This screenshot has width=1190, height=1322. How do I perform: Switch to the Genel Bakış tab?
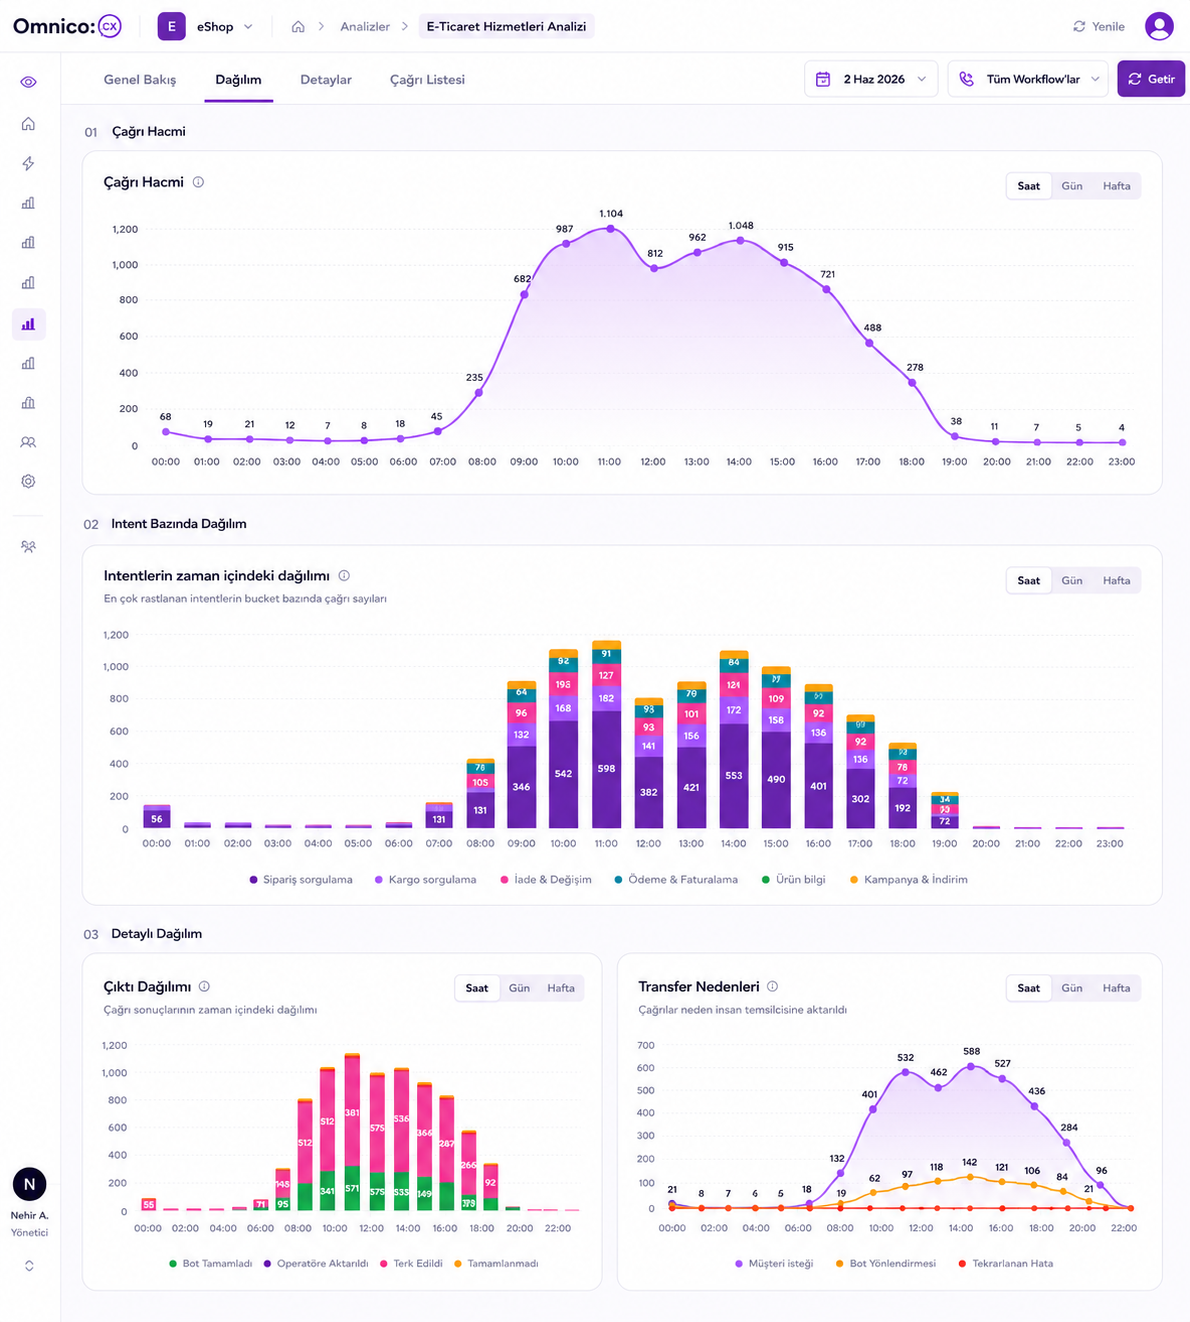pos(140,80)
